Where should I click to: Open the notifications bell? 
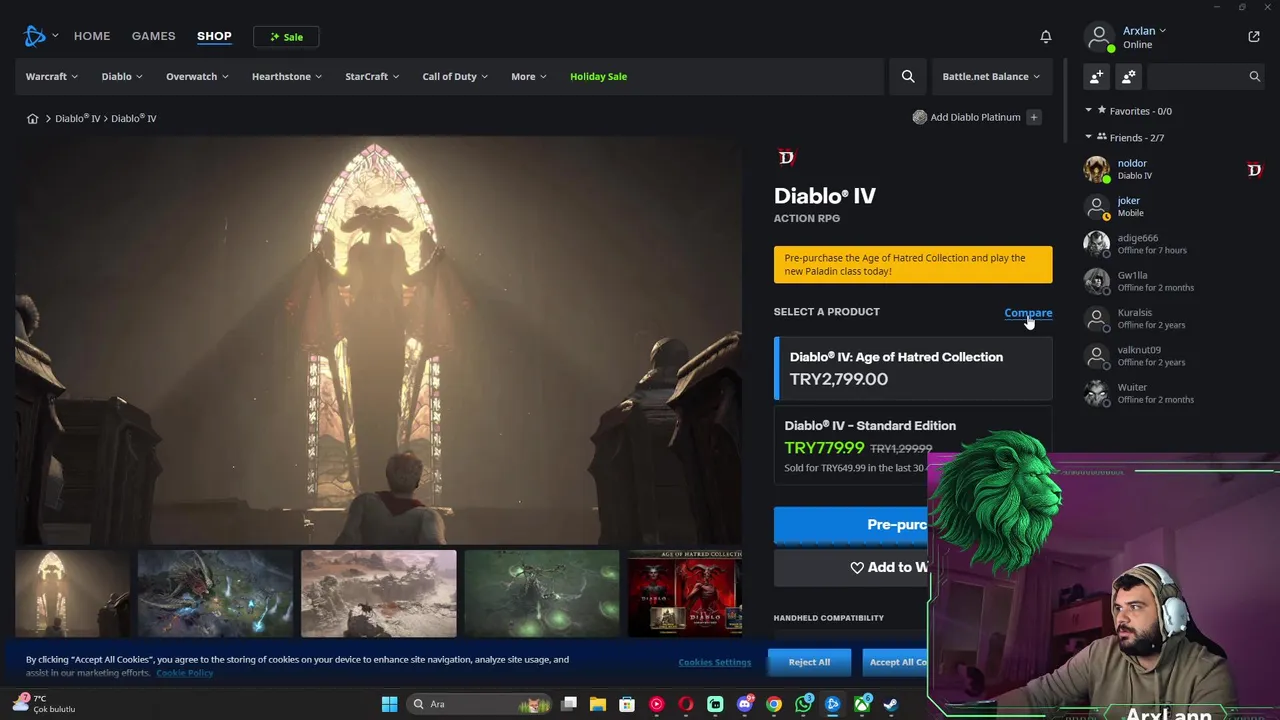[x=1046, y=37]
